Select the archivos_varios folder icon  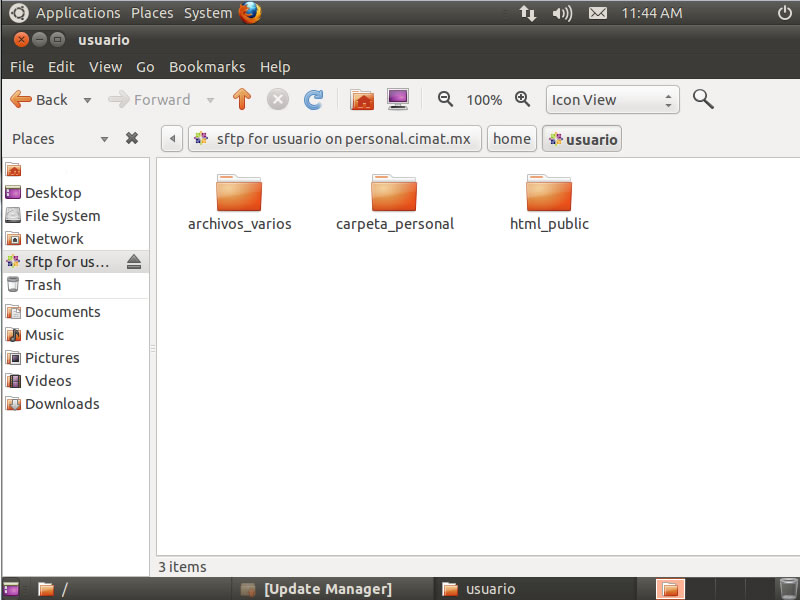point(239,193)
